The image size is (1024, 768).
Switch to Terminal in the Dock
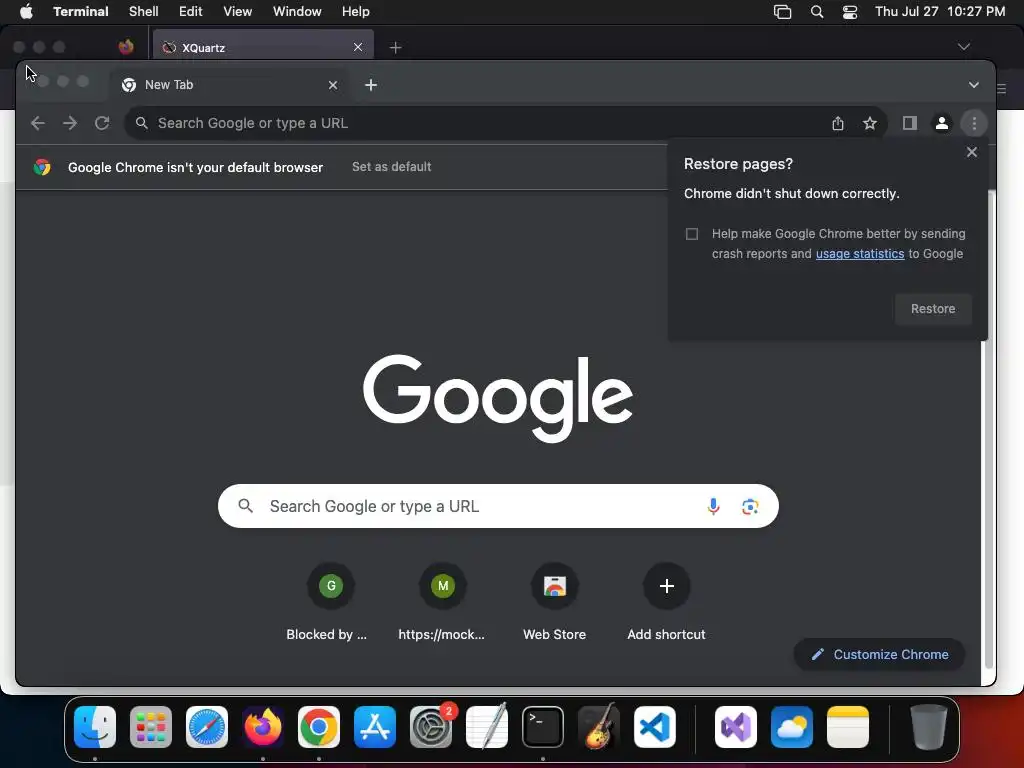543,727
